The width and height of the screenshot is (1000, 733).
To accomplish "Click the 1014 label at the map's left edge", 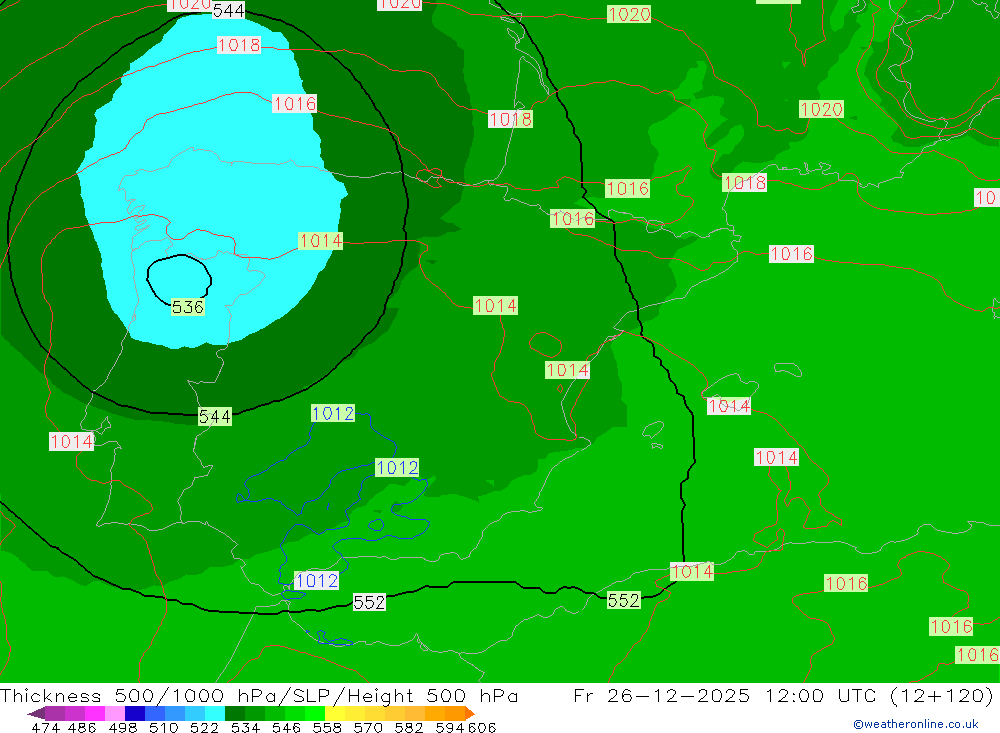I will [71, 441].
